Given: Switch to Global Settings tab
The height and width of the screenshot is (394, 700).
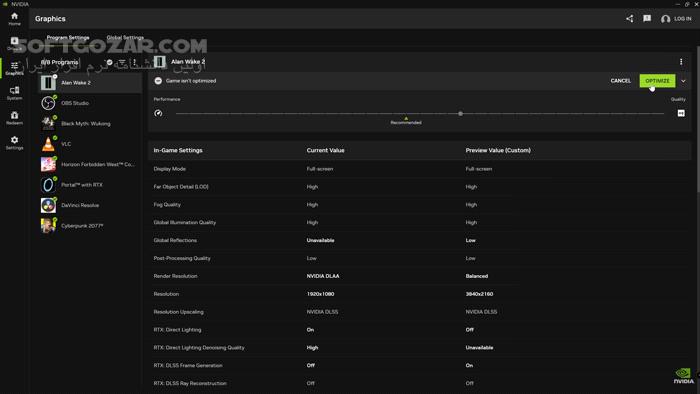Looking at the screenshot, I should click(125, 37).
